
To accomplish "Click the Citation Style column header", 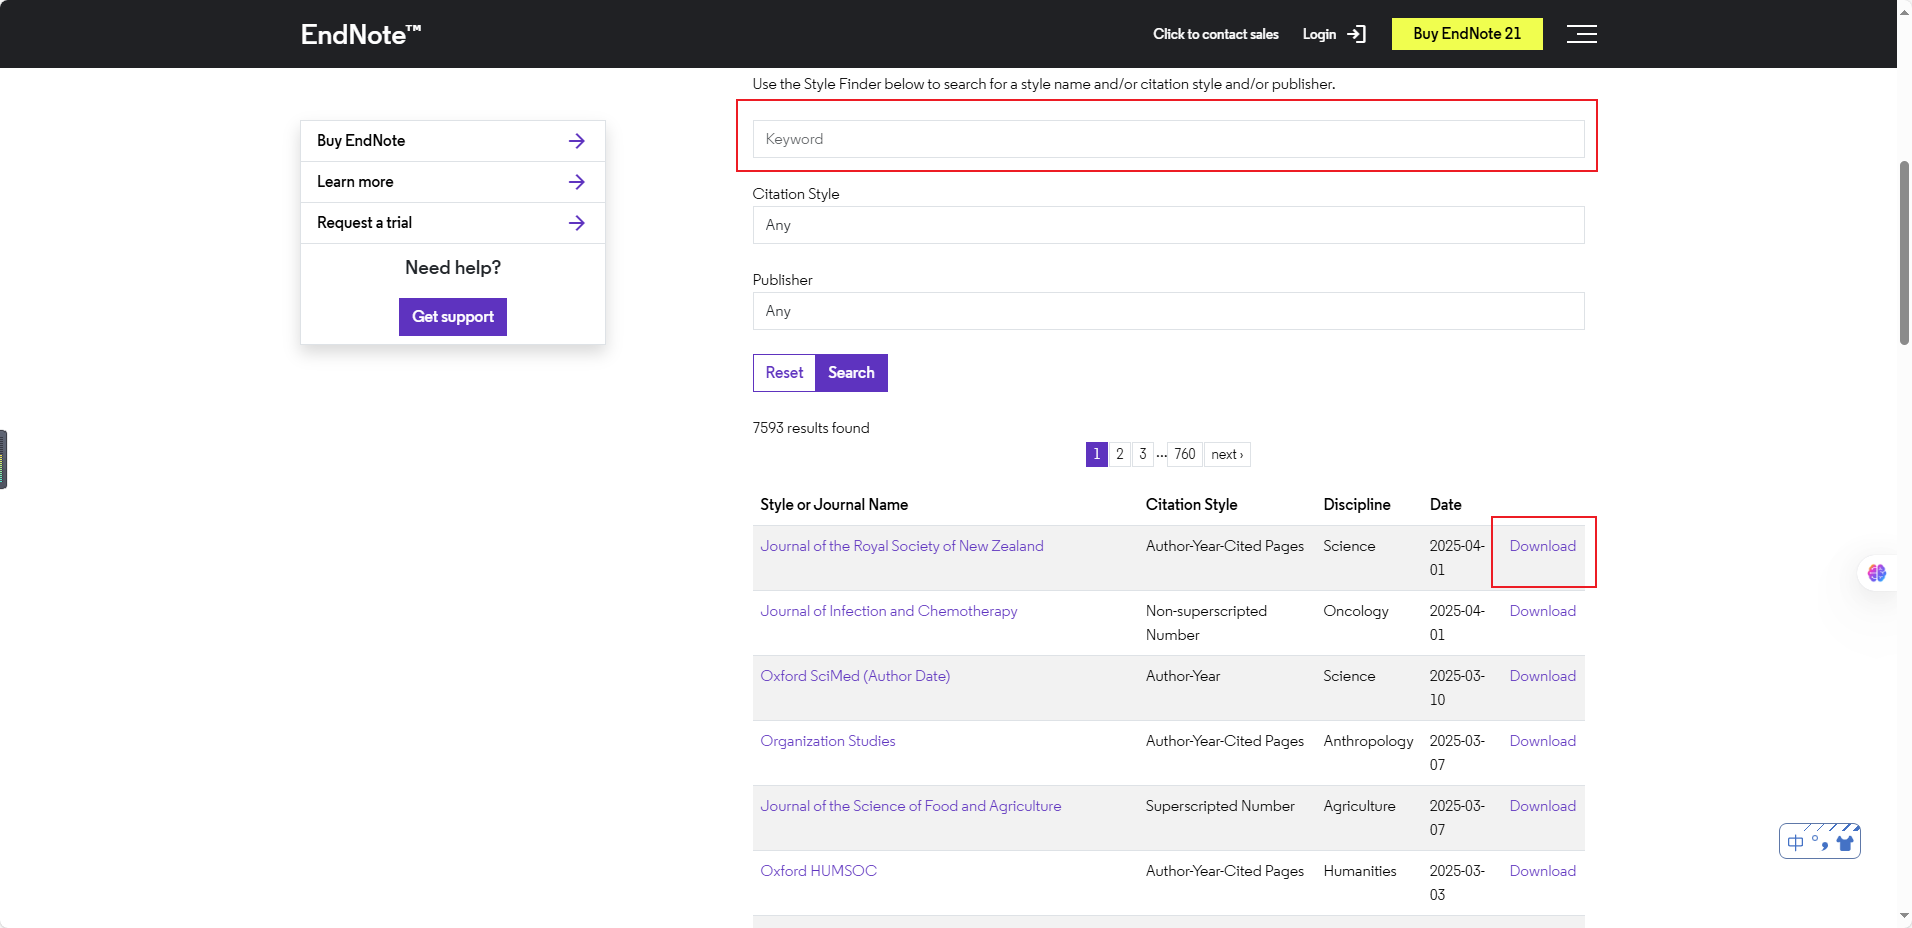I will point(1191,505).
